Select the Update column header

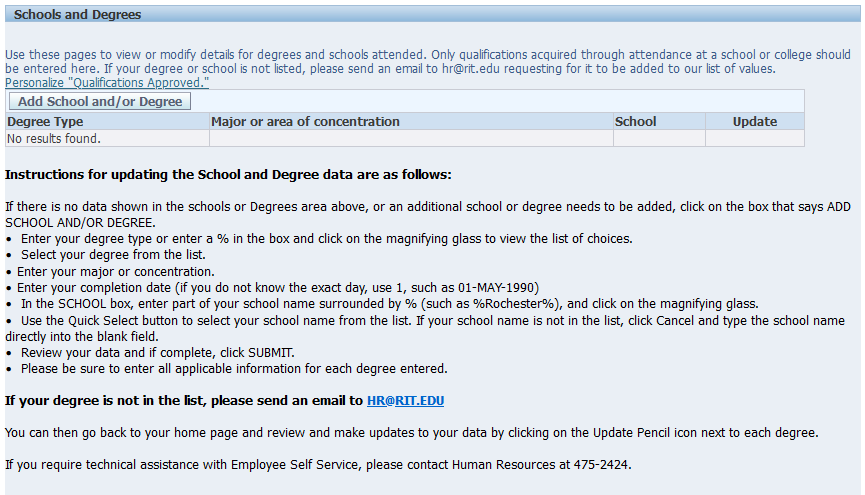click(754, 122)
